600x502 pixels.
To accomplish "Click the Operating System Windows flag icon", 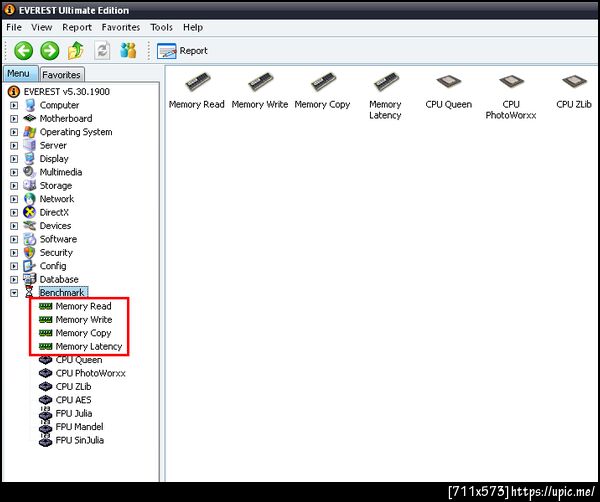I will click(x=29, y=132).
